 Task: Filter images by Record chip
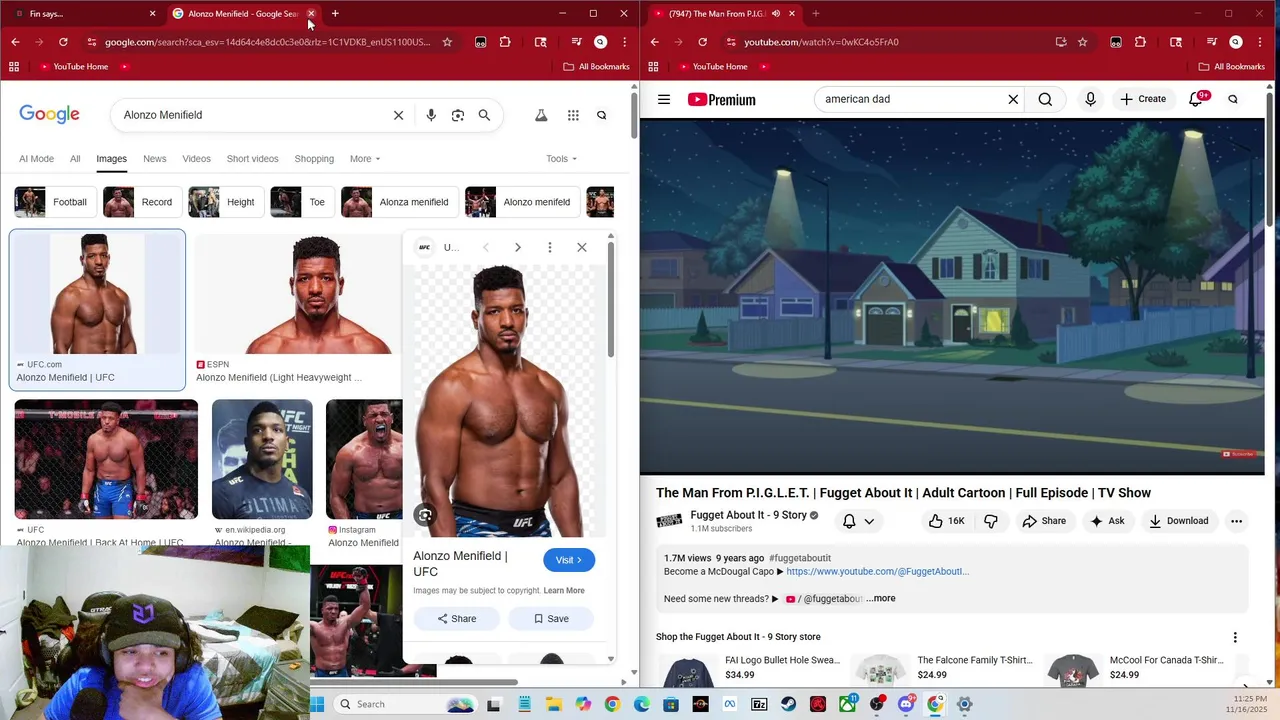pyautogui.click(x=142, y=202)
